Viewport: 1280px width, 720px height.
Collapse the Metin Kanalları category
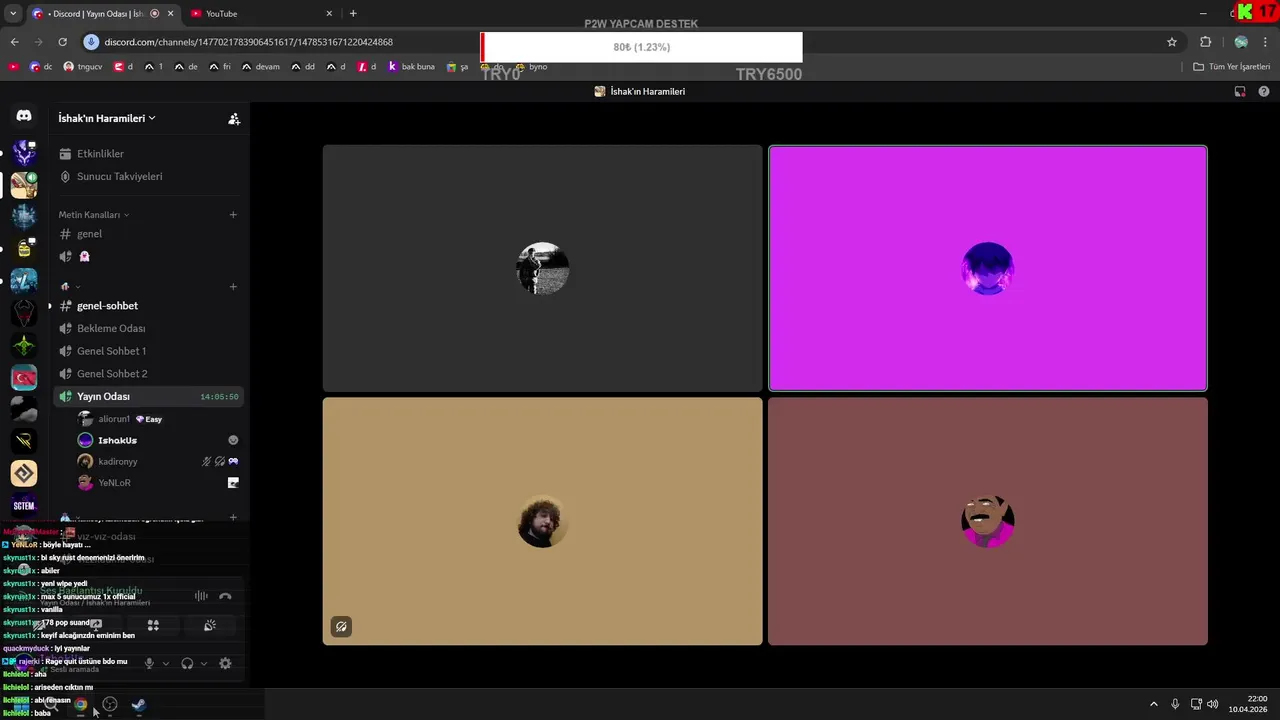pyautogui.click(x=93, y=215)
